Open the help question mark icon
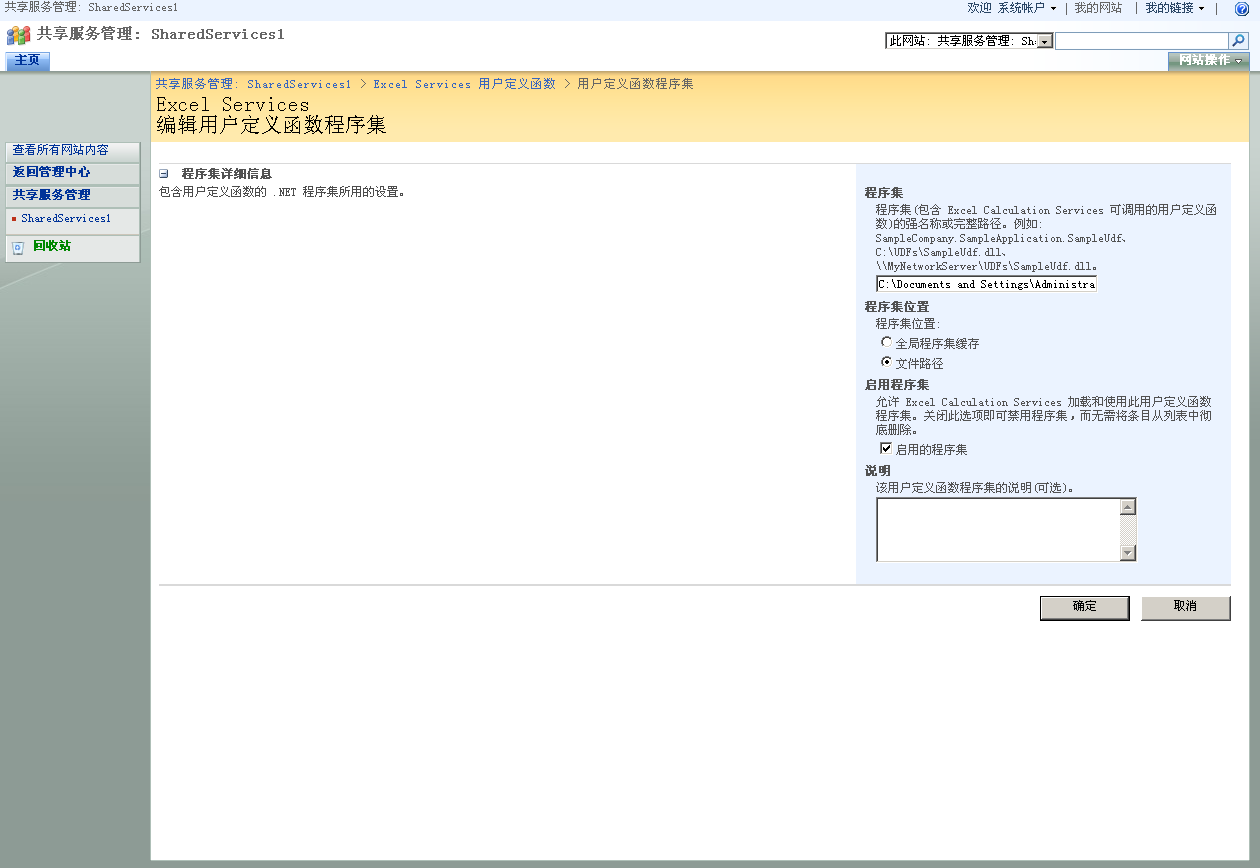 click(x=1242, y=8)
